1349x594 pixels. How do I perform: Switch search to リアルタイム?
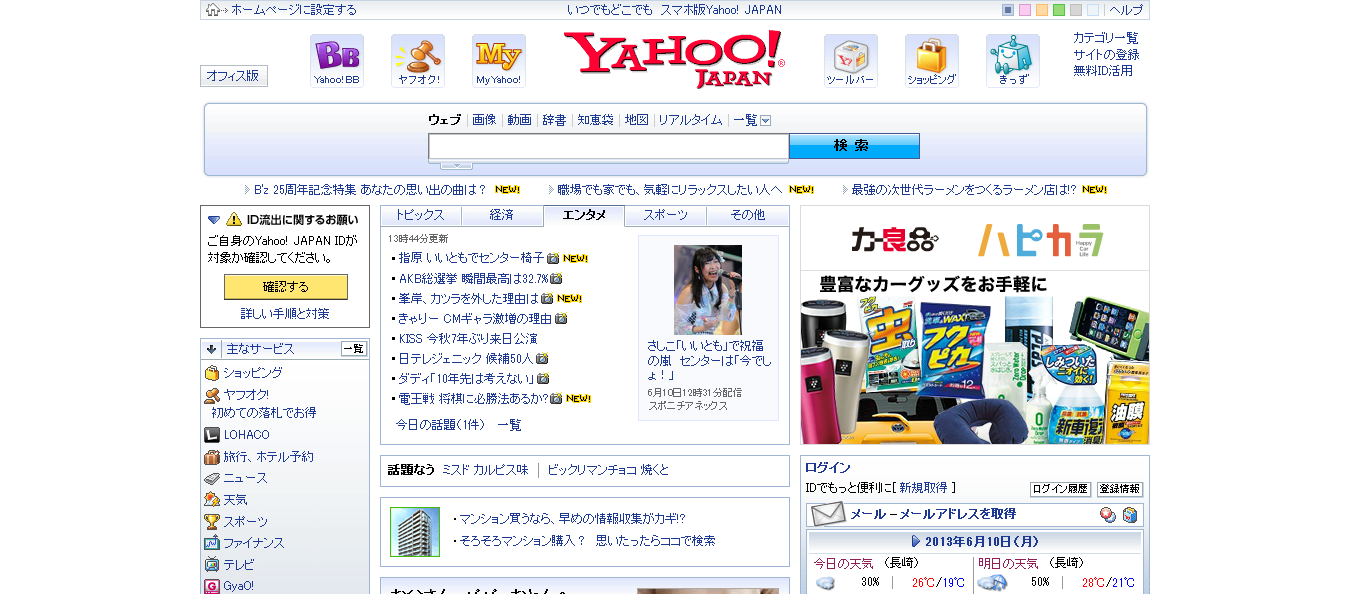[690, 120]
